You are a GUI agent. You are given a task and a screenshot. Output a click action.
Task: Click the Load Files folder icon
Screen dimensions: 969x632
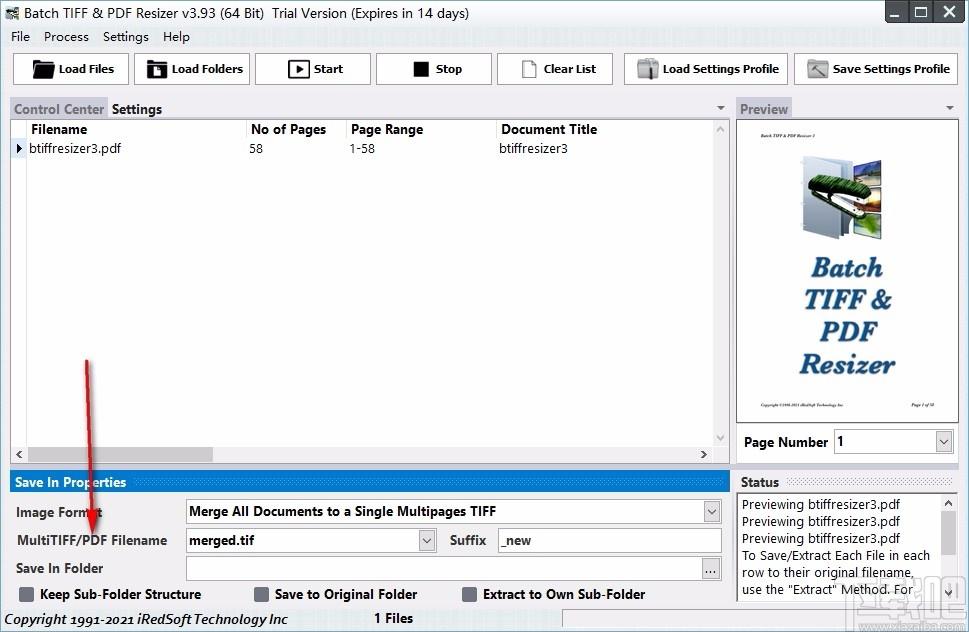click(43, 69)
